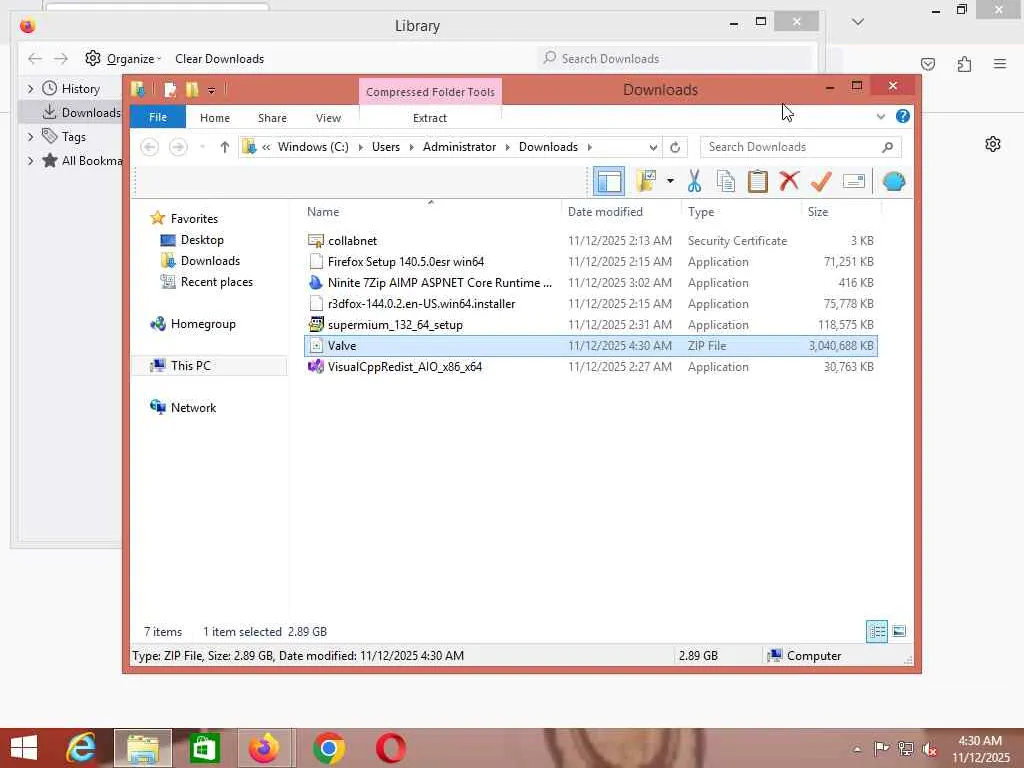The image size is (1024, 768).
Task: Click the Email envelope icon in toolbar
Action: [854, 181]
